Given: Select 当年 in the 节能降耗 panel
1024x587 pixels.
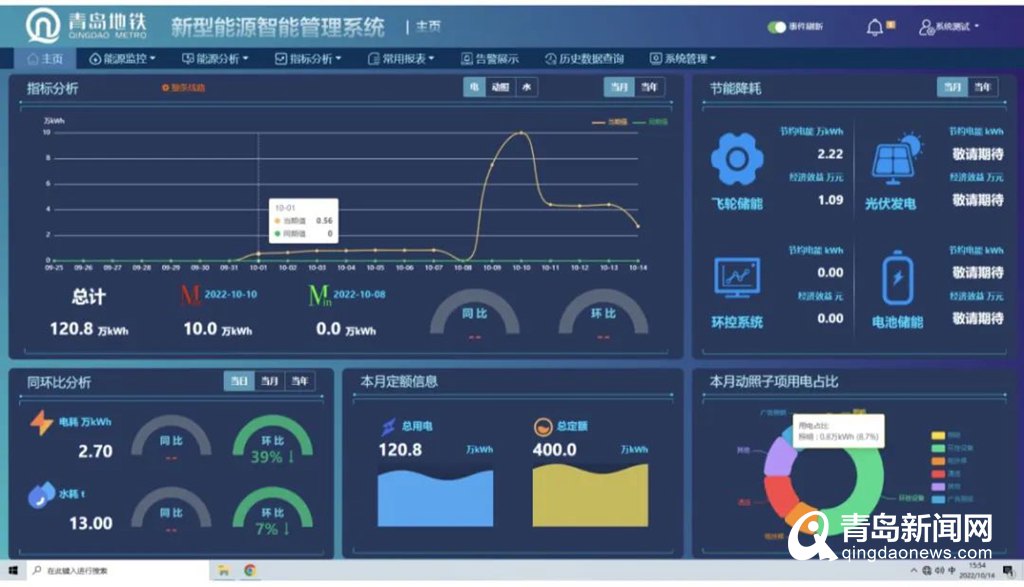Looking at the screenshot, I should click(983, 88).
